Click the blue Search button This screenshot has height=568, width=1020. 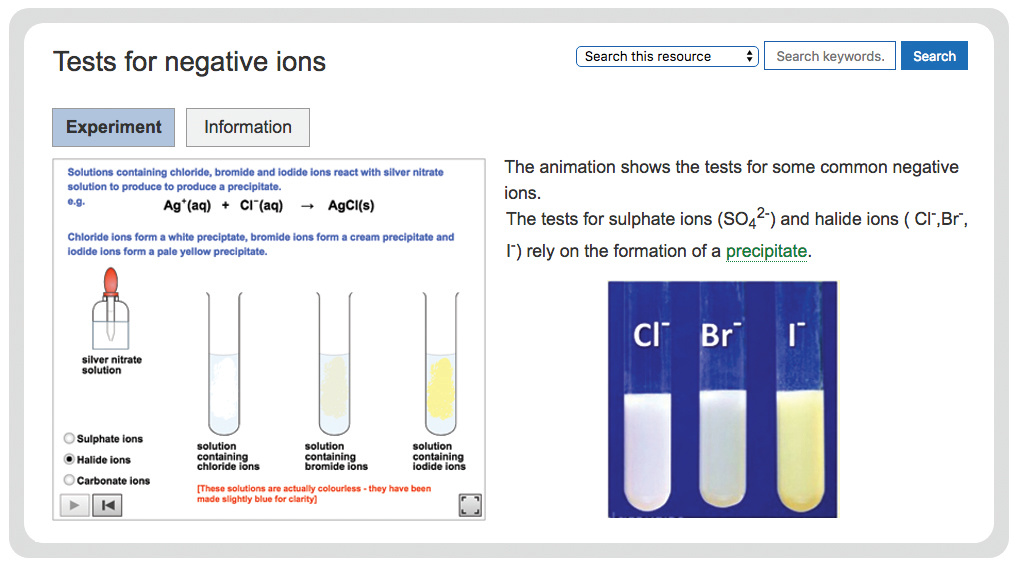tap(934, 56)
